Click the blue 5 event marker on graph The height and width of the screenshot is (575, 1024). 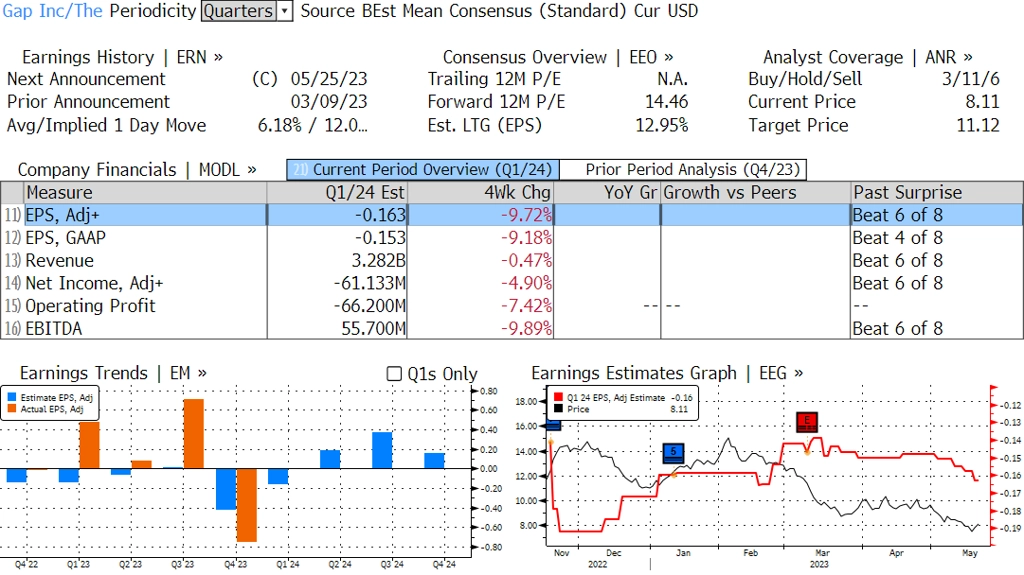pos(673,452)
